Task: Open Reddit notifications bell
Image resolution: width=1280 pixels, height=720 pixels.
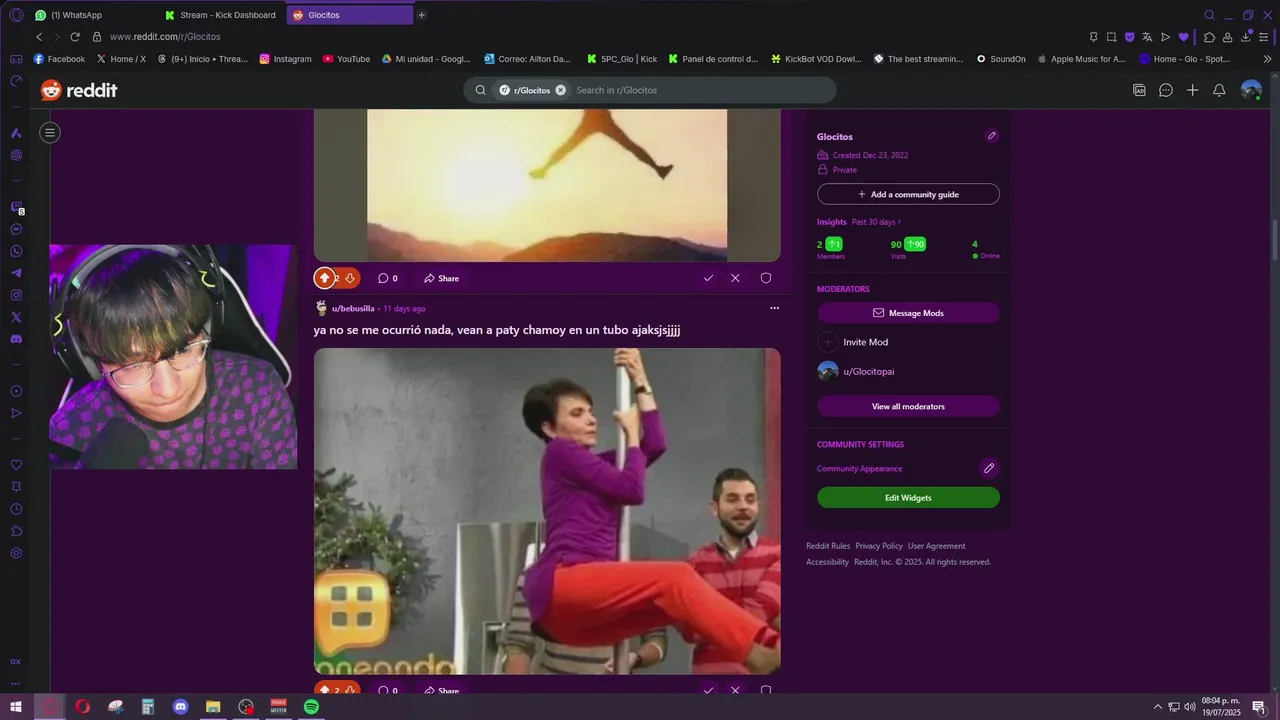Action: coord(1219,90)
